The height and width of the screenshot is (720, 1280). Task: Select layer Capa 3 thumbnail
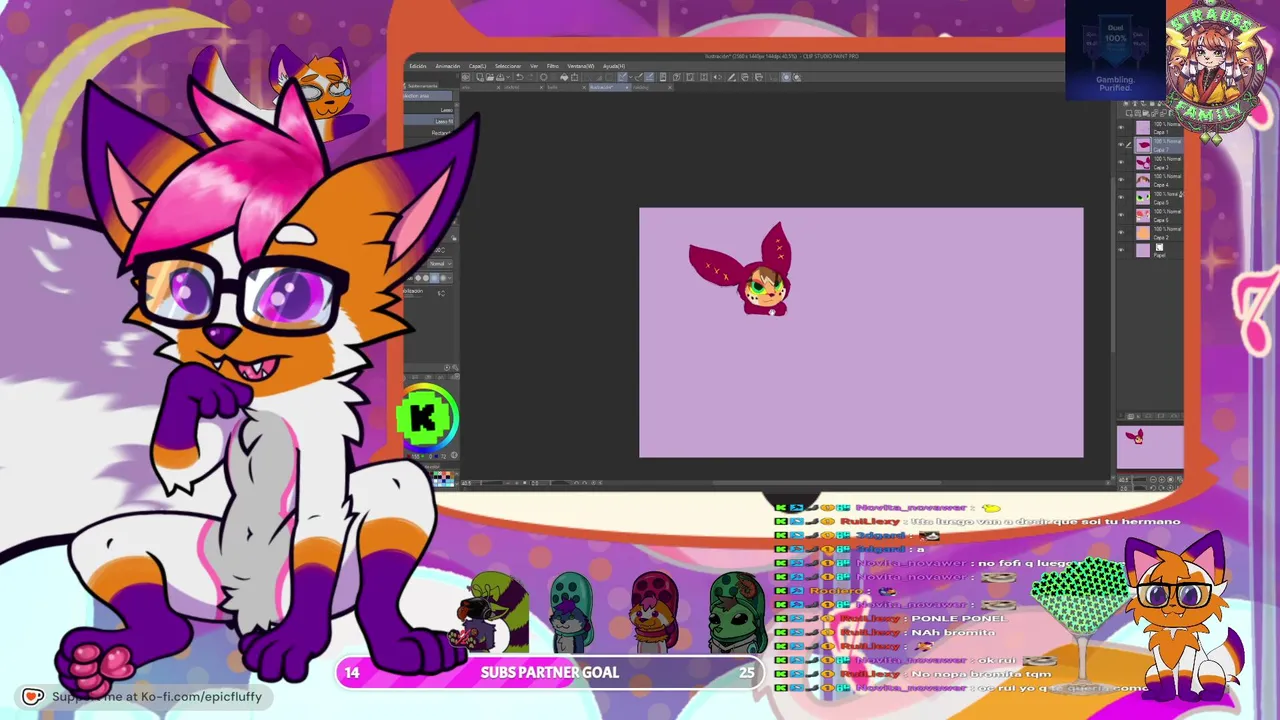(x=1143, y=162)
